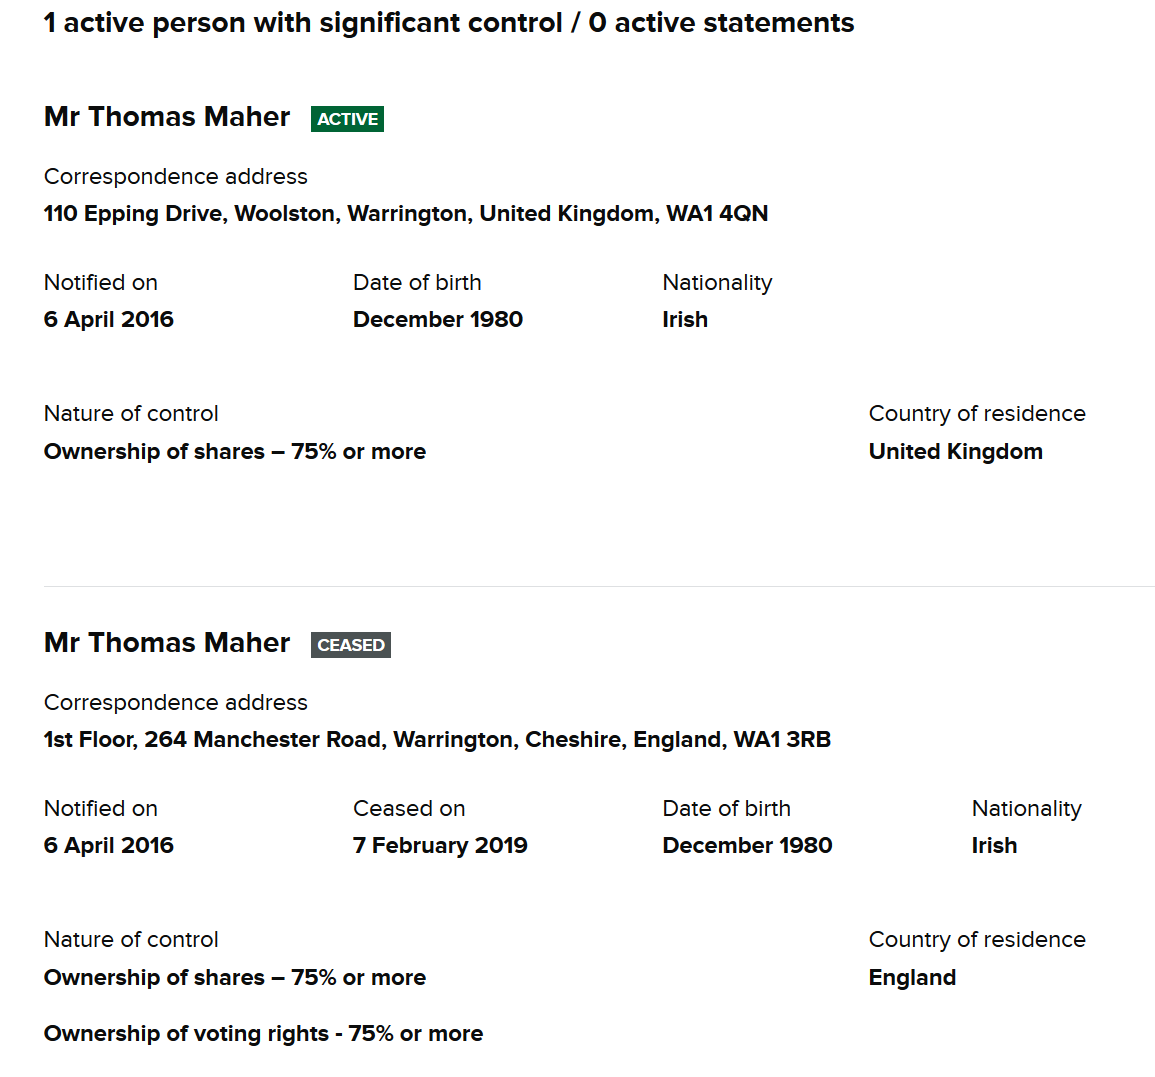Screen dimensions: 1155x1077
Task: Click the CEASED status badge
Action: [350, 645]
